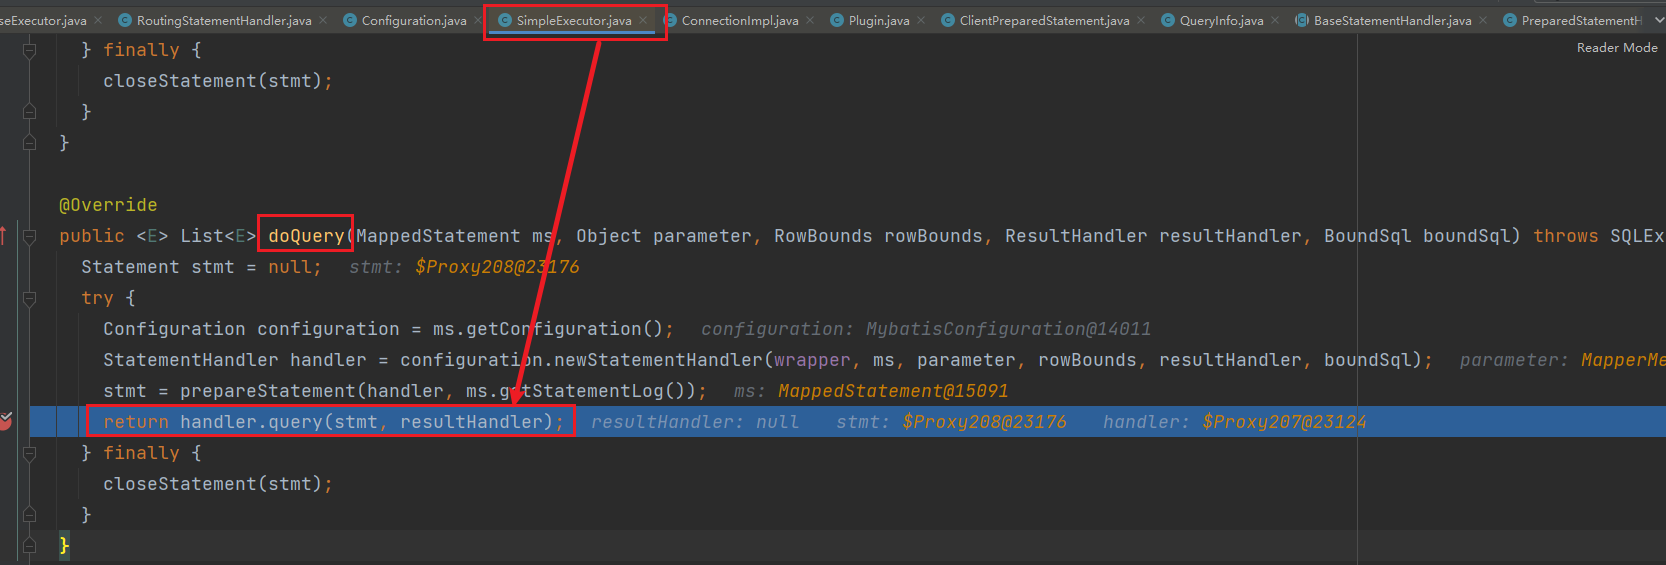Click the MappedStatement@15091 debug value
Viewport: 1666px width, 565px height.
click(893, 391)
